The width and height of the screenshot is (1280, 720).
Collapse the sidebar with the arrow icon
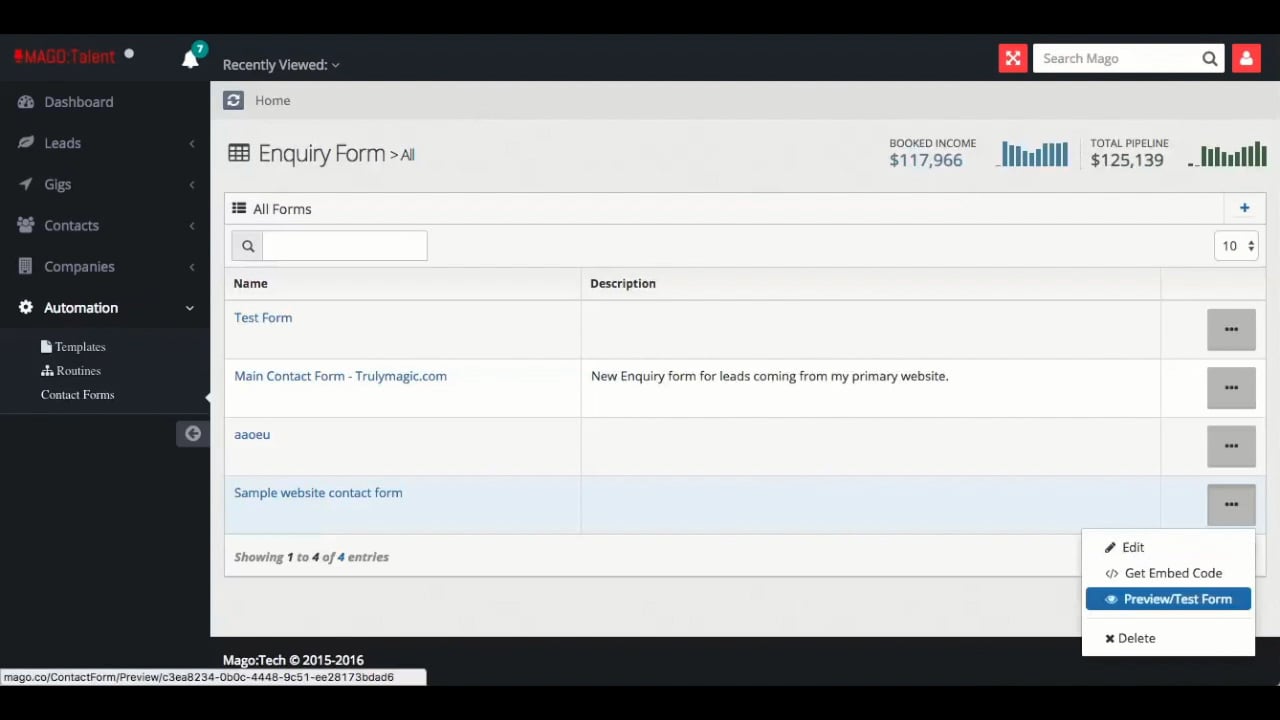[193, 433]
